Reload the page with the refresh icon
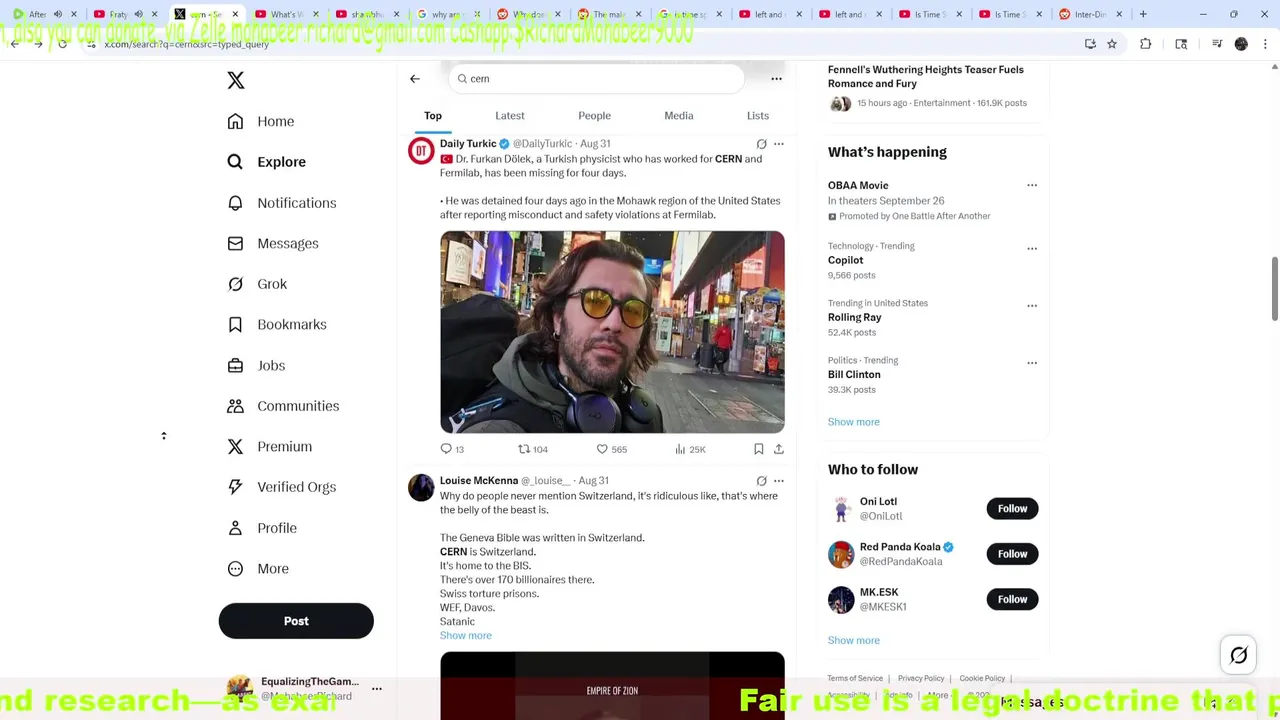Viewport: 1280px width, 720px height. coord(62,44)
